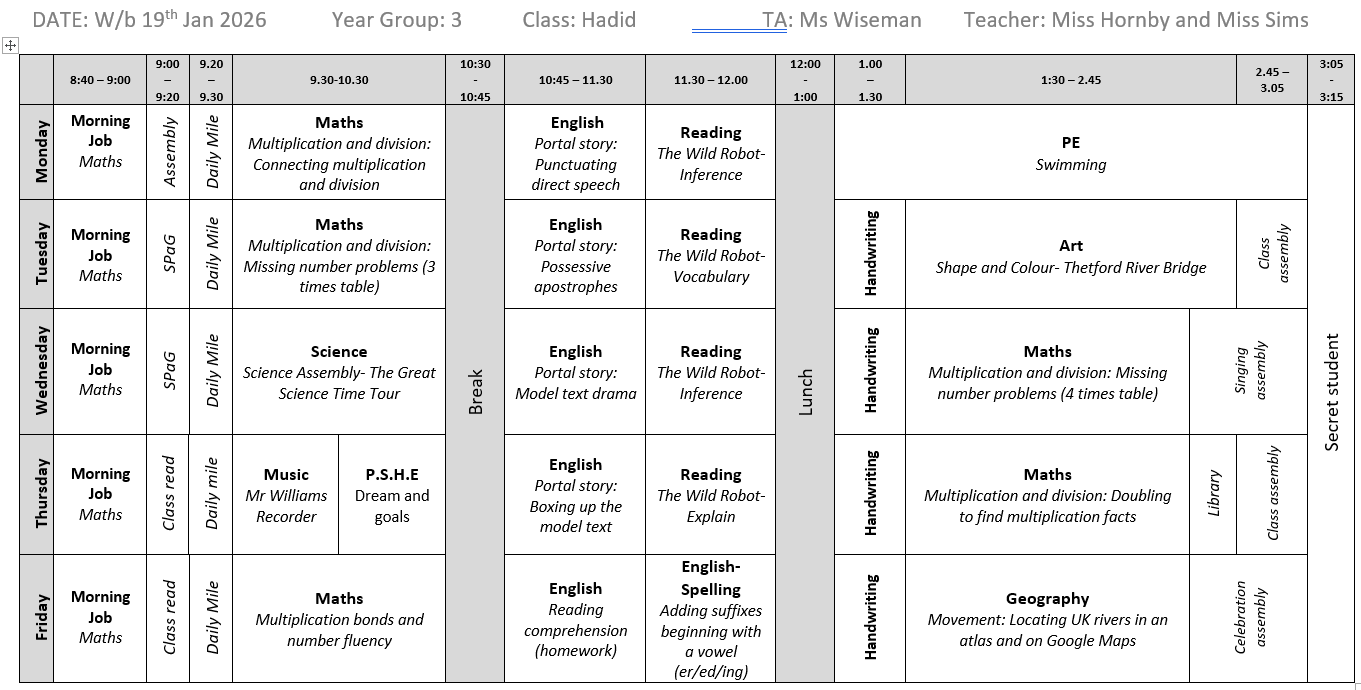Click the Break column cell
1361x690 pixels.
click(x=475, y=392)
